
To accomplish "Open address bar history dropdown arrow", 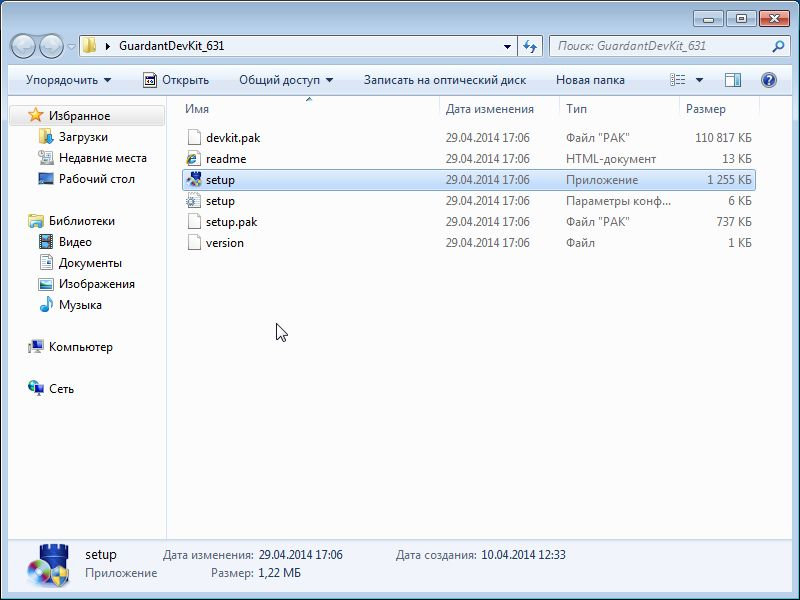I will (508, 46).
